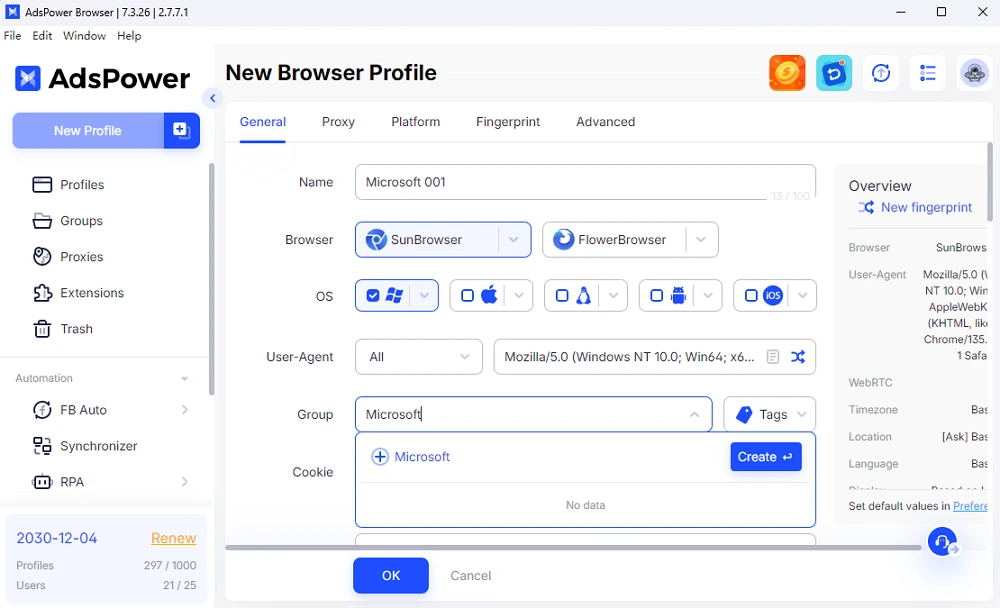Click New fingerprint shuffle icon in Overview
The image size is (1000, 608).
pos(865,207)
